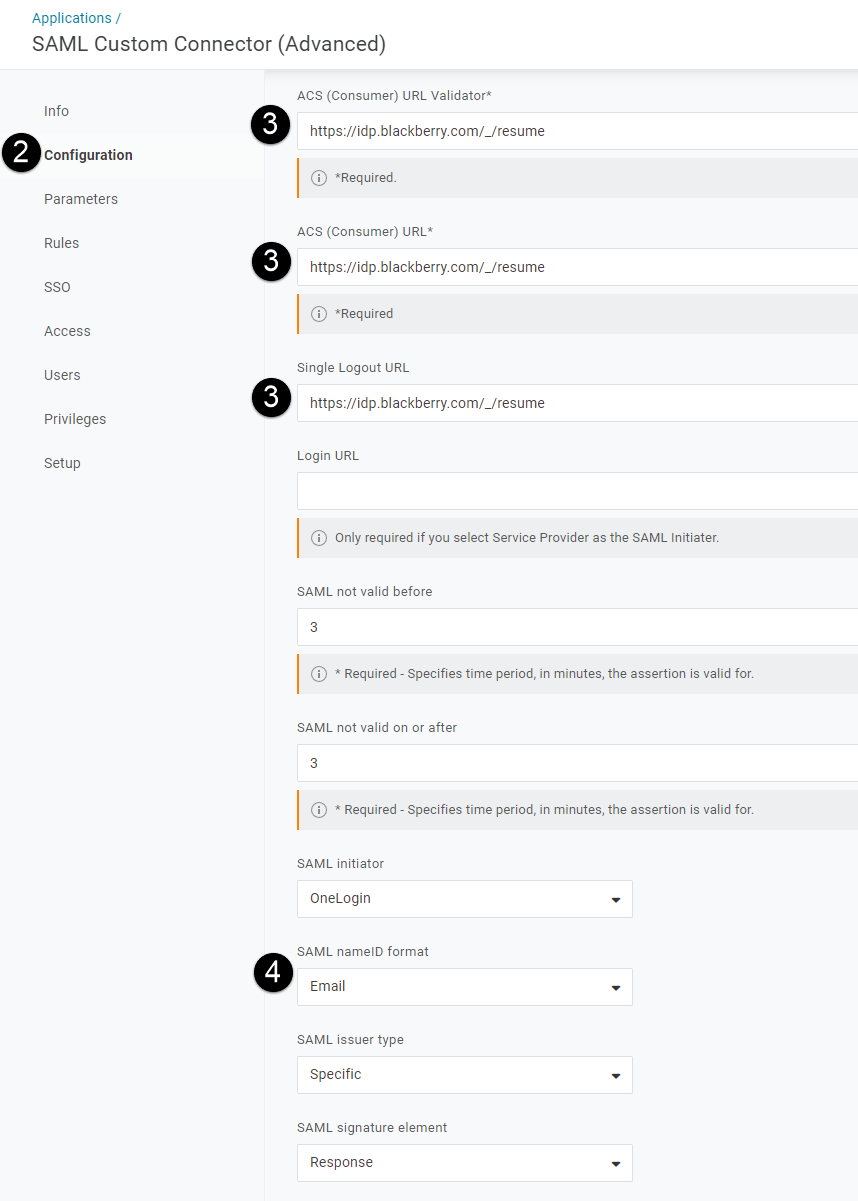
Task: Click the info icon under ACS Consumer URL
Action: pyautogui.click(x=318, y=313)
